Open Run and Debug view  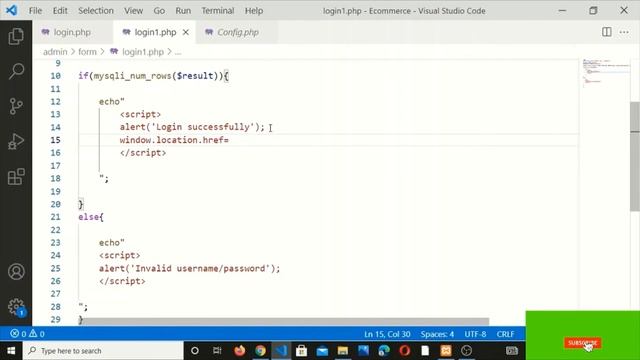[x=16, y=141]
